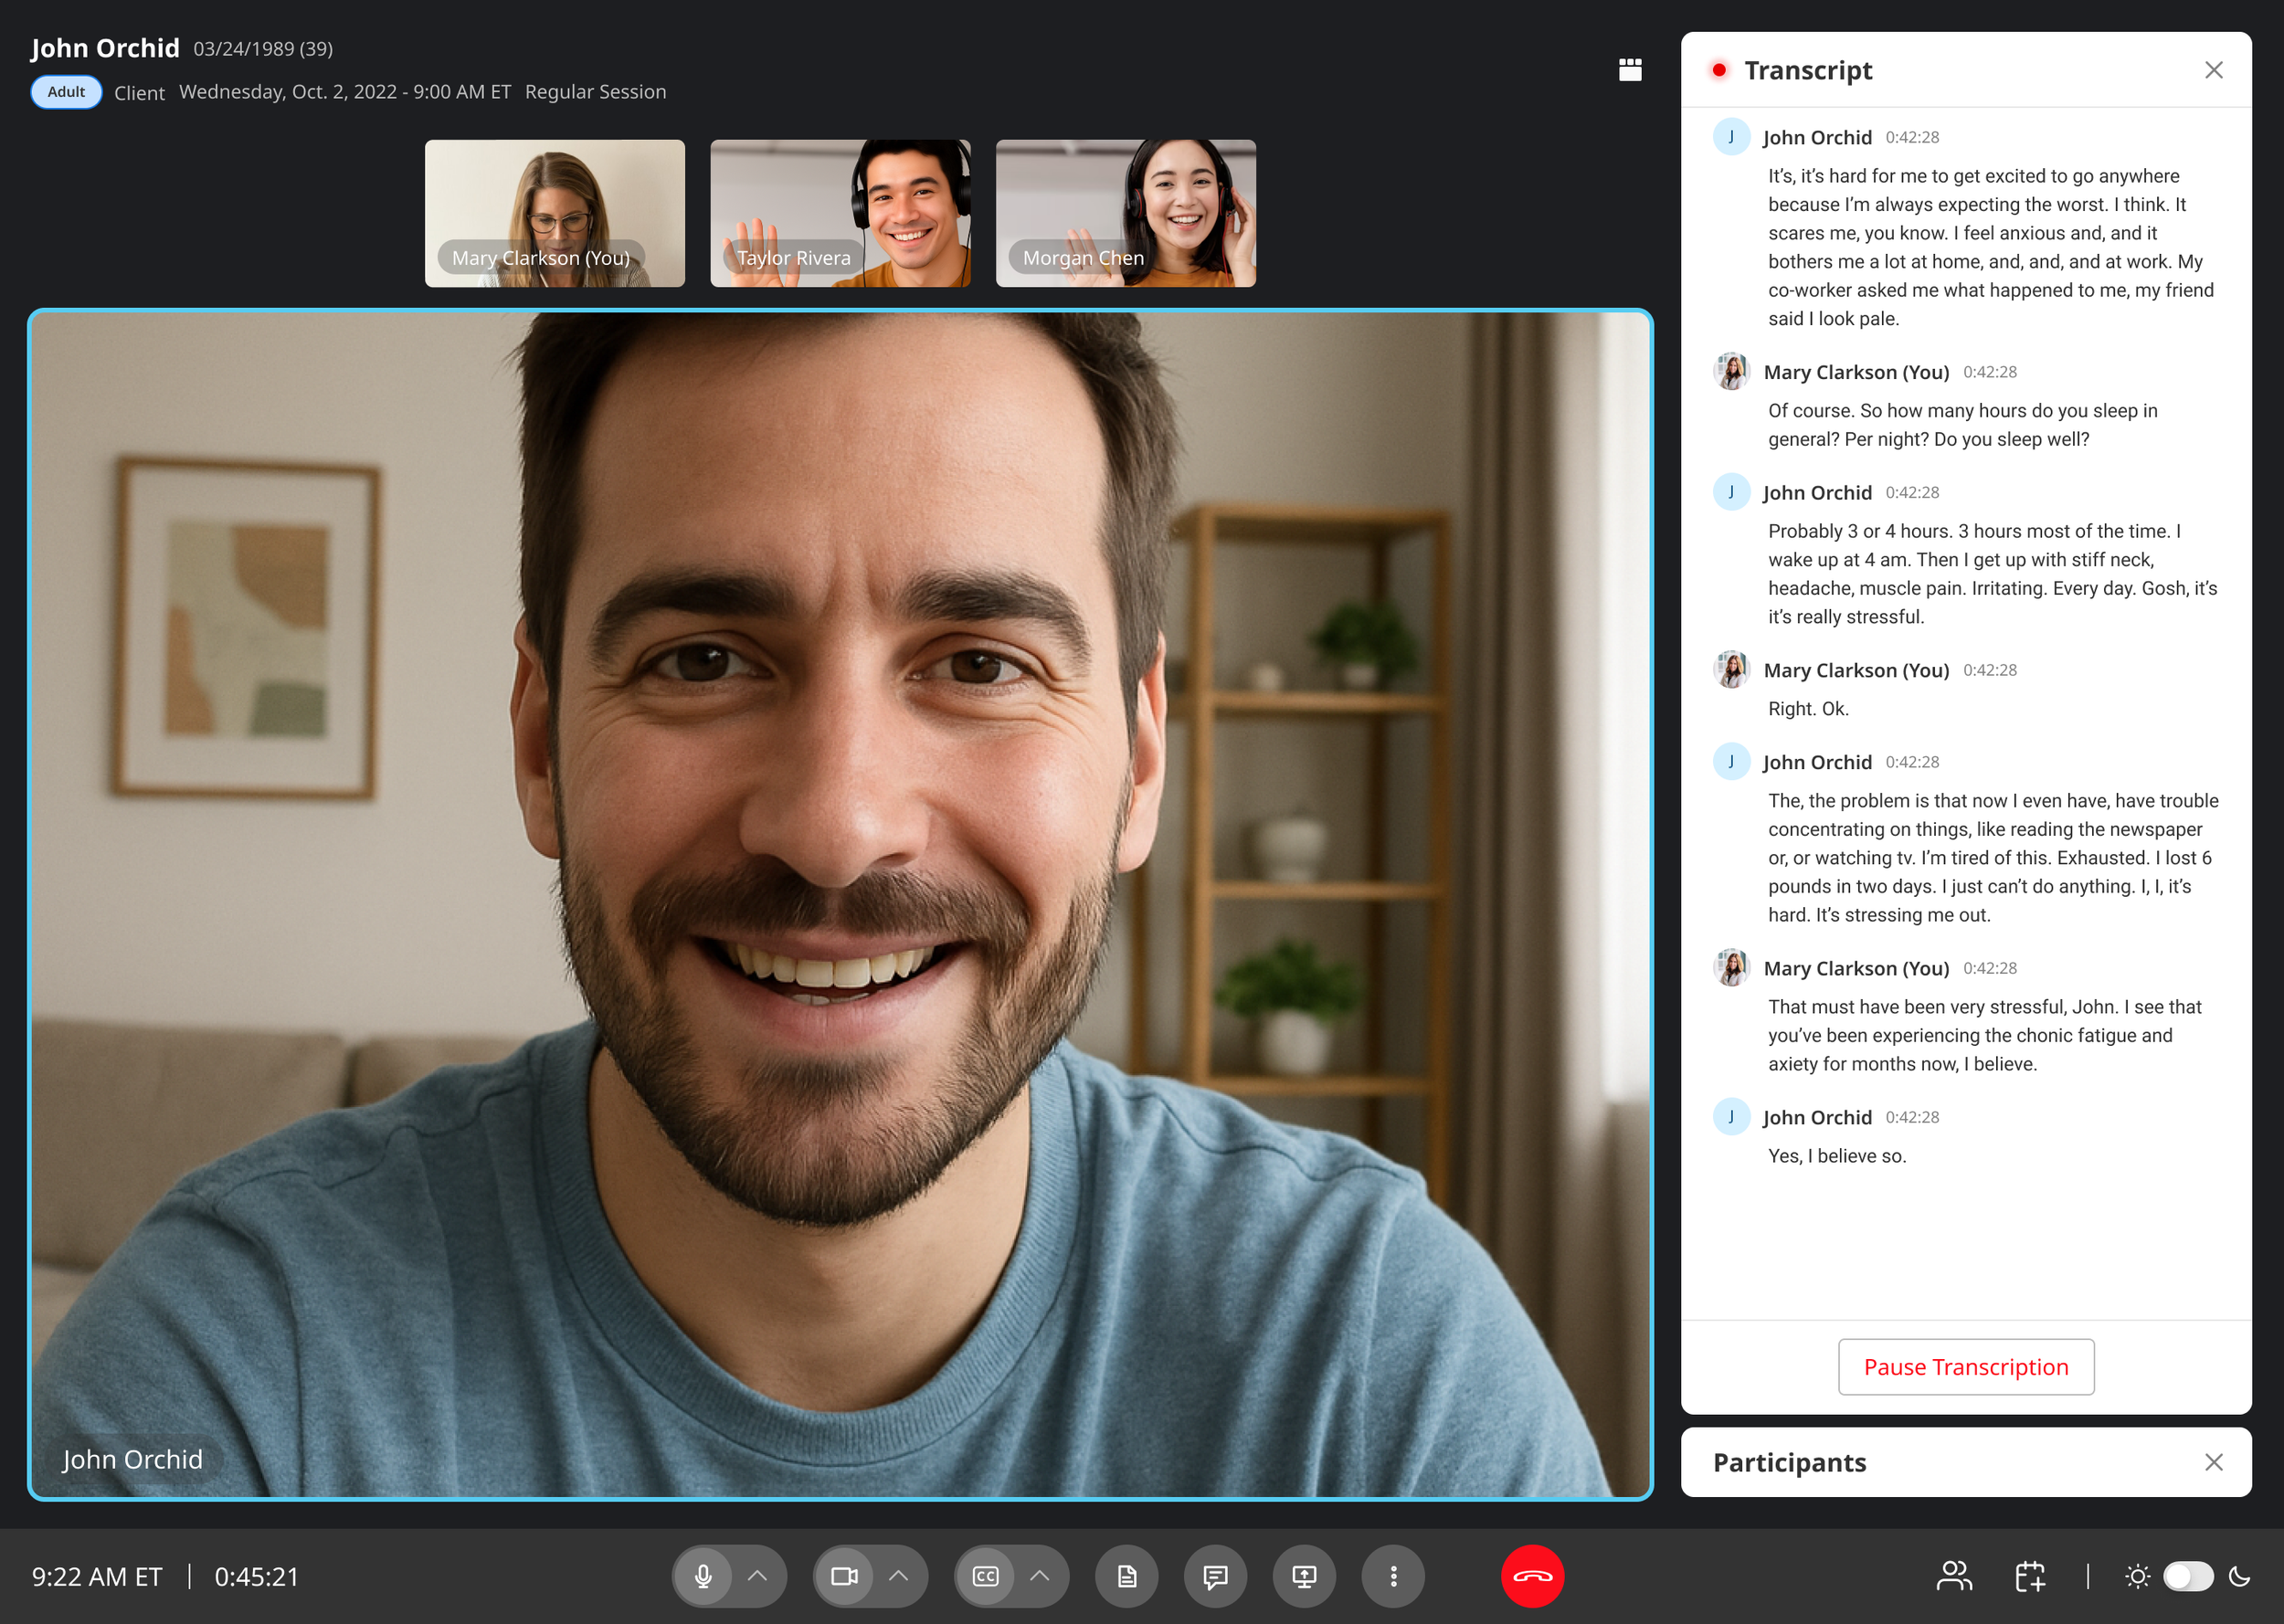This screenshot has width=2284, height=1624.
Task: Open the chat panel
Action: [x=1215, y=1576]
